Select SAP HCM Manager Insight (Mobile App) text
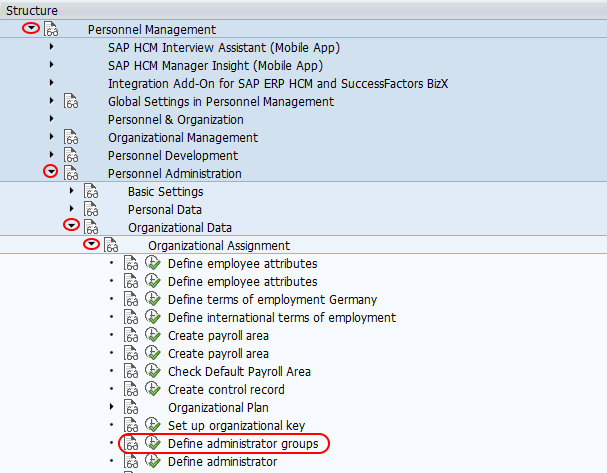Viewport: 607px width, 473px height. click(x=215, y=66)
